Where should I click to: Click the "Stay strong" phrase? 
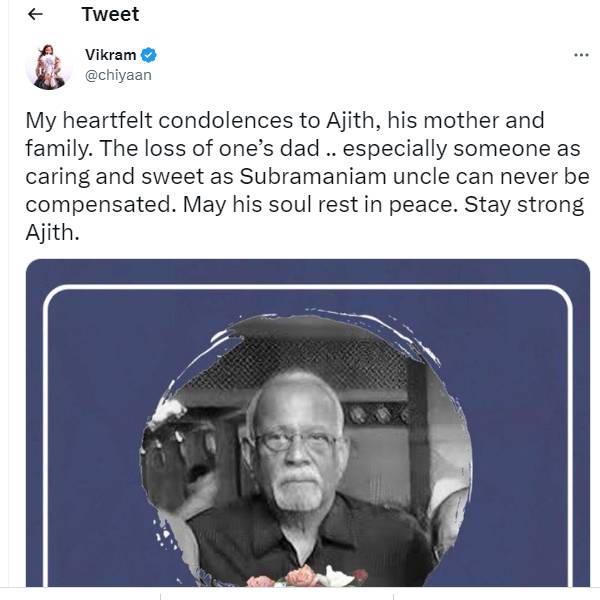523,205
